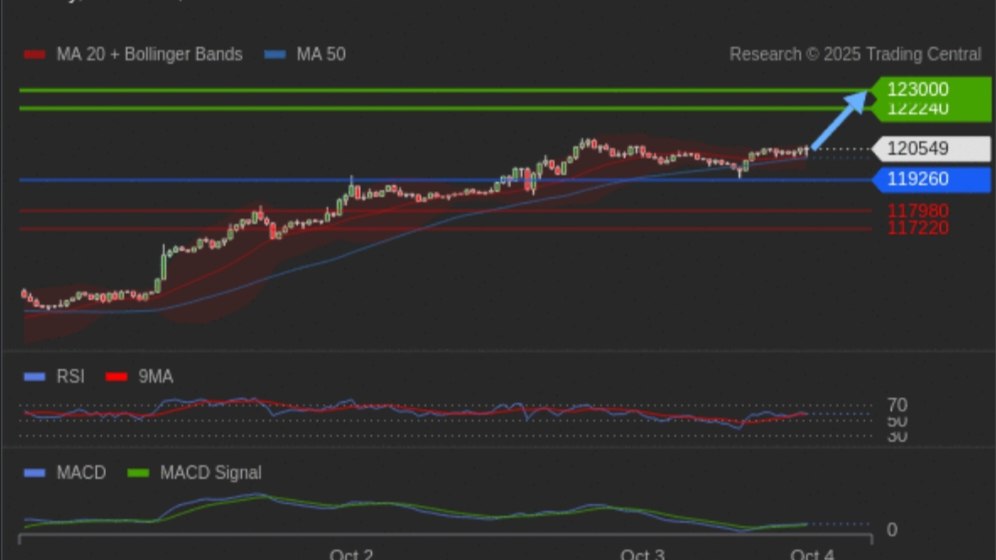Viewport: 996px width, 560px height.
Task: Click the RSI blue legend swatch
Action: click(34, 377)
